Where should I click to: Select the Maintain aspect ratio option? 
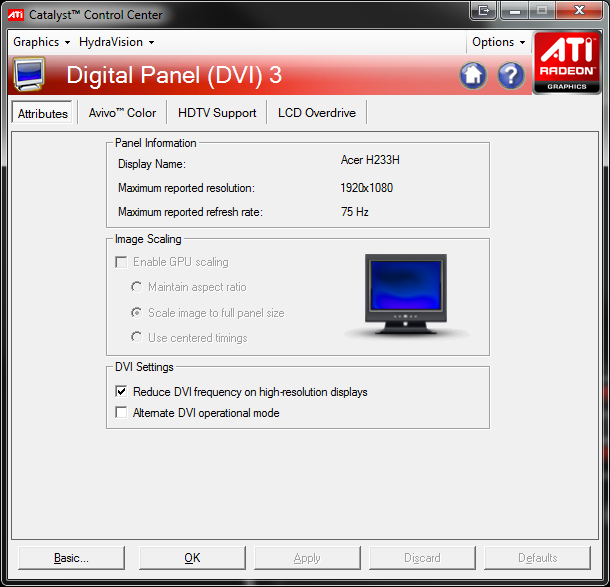137,287
